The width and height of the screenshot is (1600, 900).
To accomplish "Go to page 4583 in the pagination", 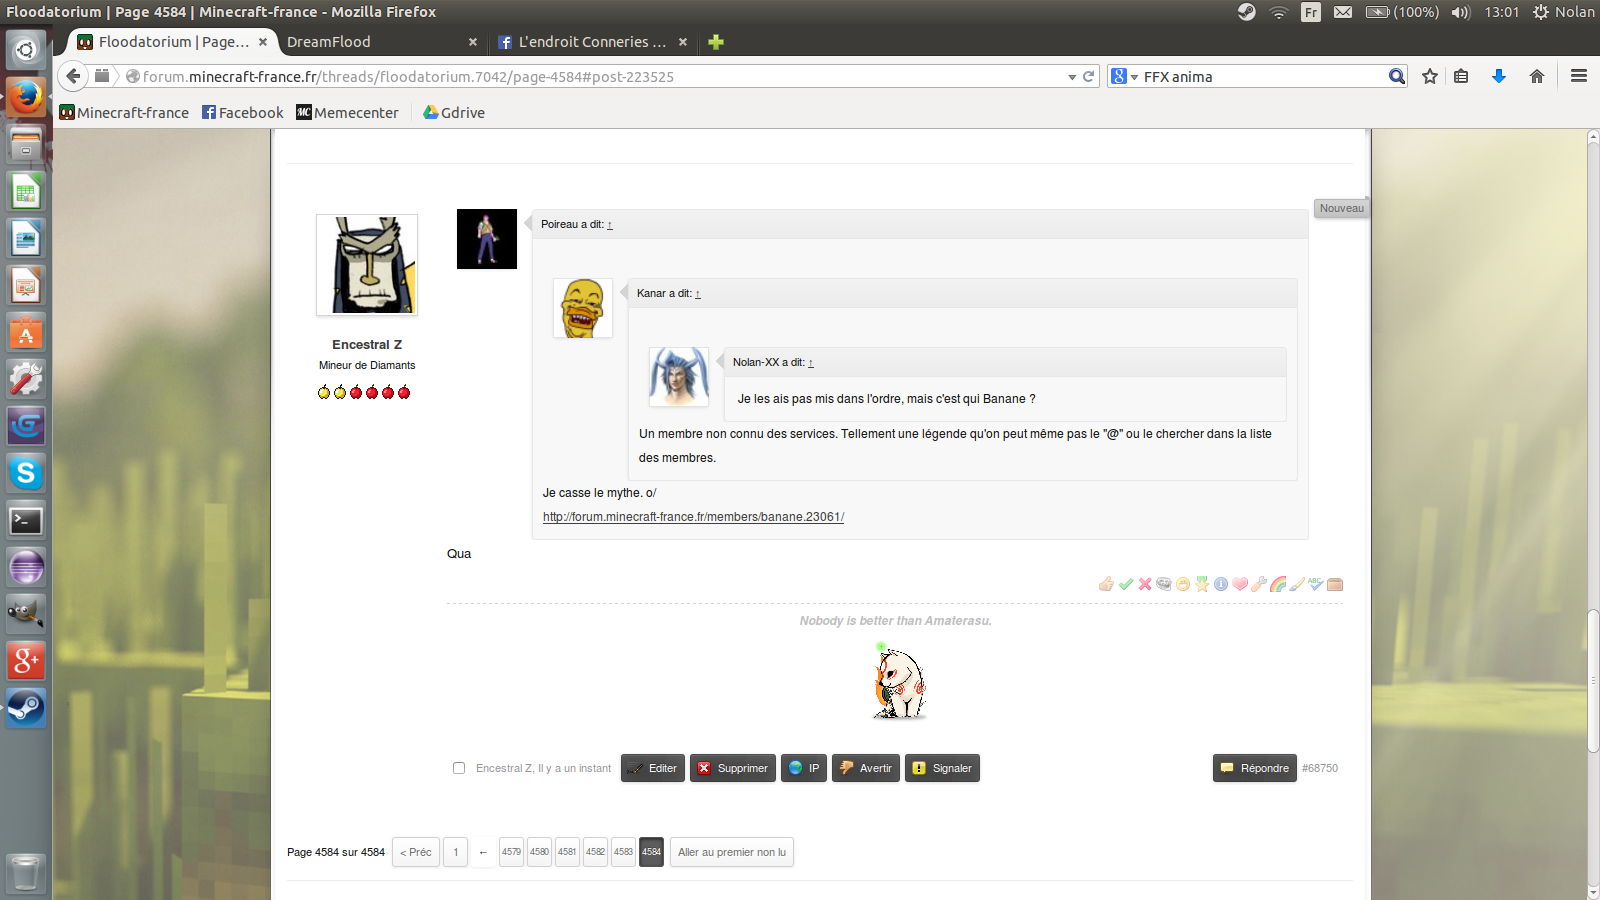I will click(x=623, y=852).
